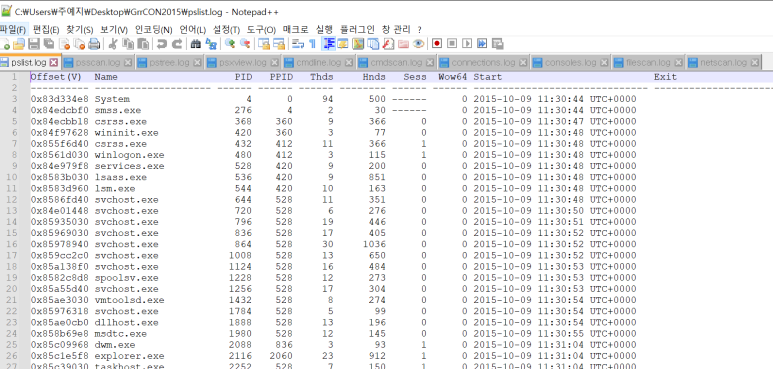The width and height of the screenshot is (773, 369).
Task: Open Find with the binoculars icon
Action: pos(196,44)
